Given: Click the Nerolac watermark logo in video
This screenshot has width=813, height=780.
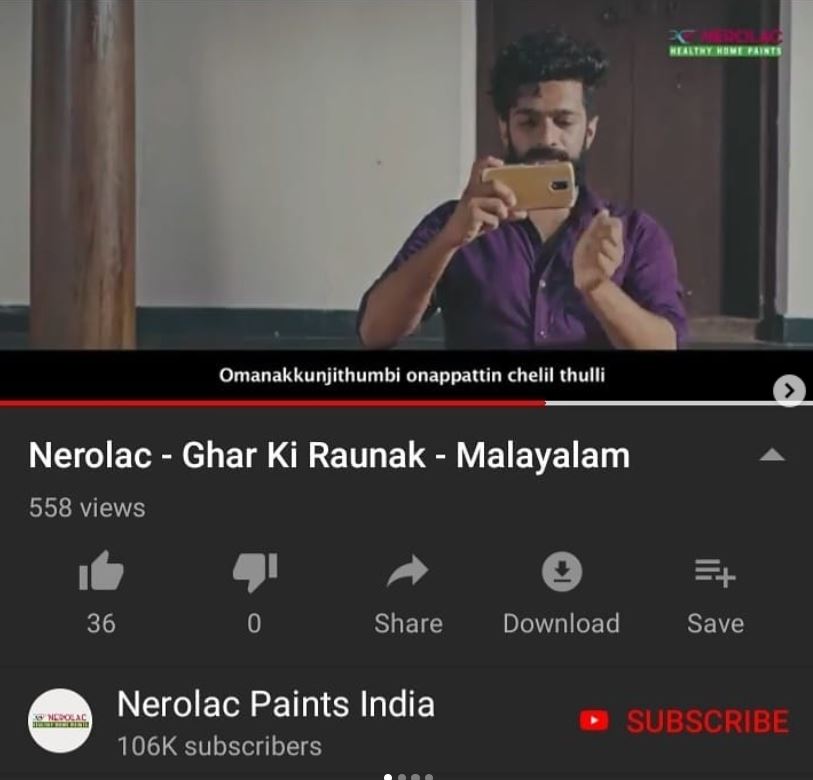Looking at the screenshot, I should pyautogui.click(x=725, y=43).
